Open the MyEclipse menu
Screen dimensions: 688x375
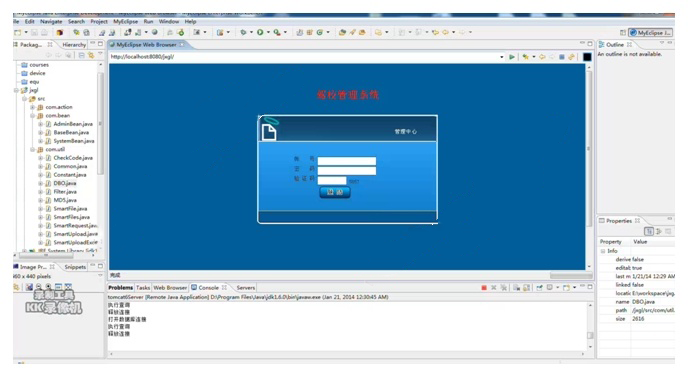pyautogui.click(x=125, y=21)
